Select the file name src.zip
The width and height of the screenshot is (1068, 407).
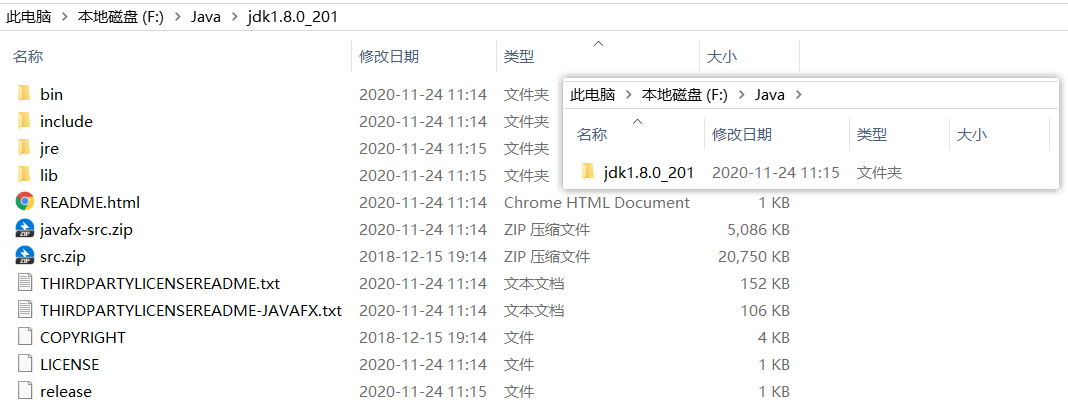63,257
